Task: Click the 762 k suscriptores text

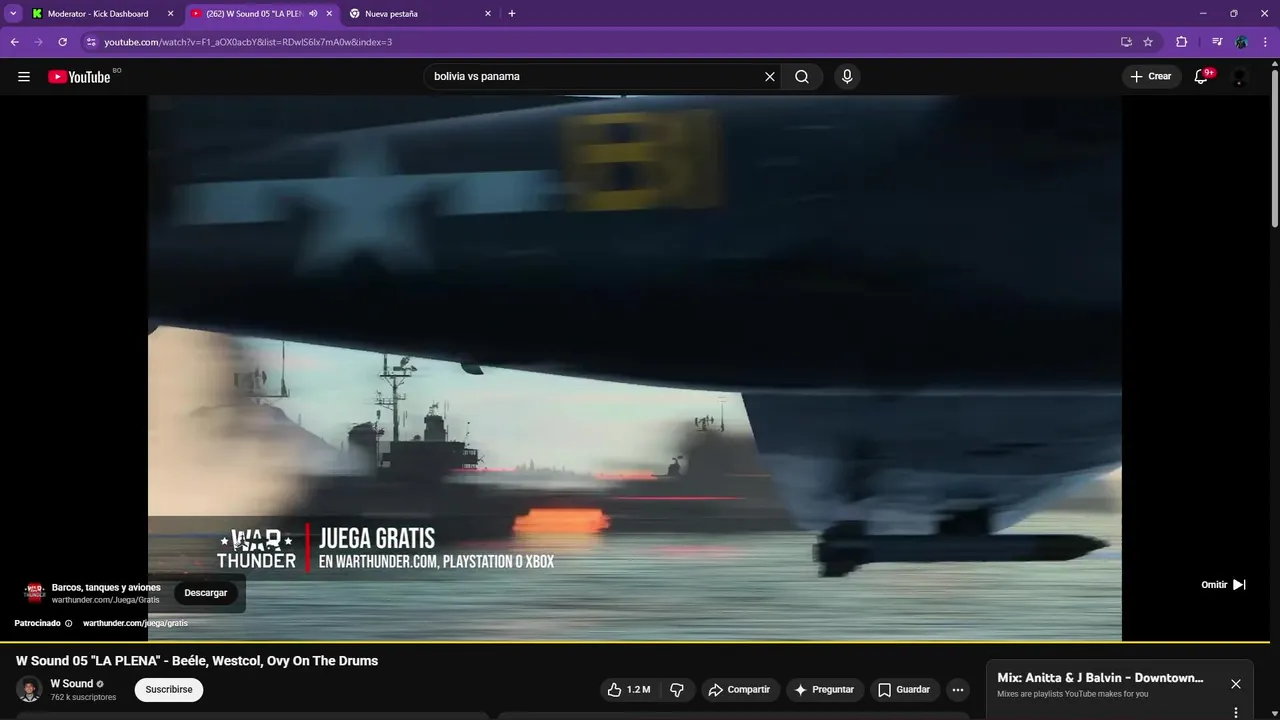Action: (x=83, y=697)
